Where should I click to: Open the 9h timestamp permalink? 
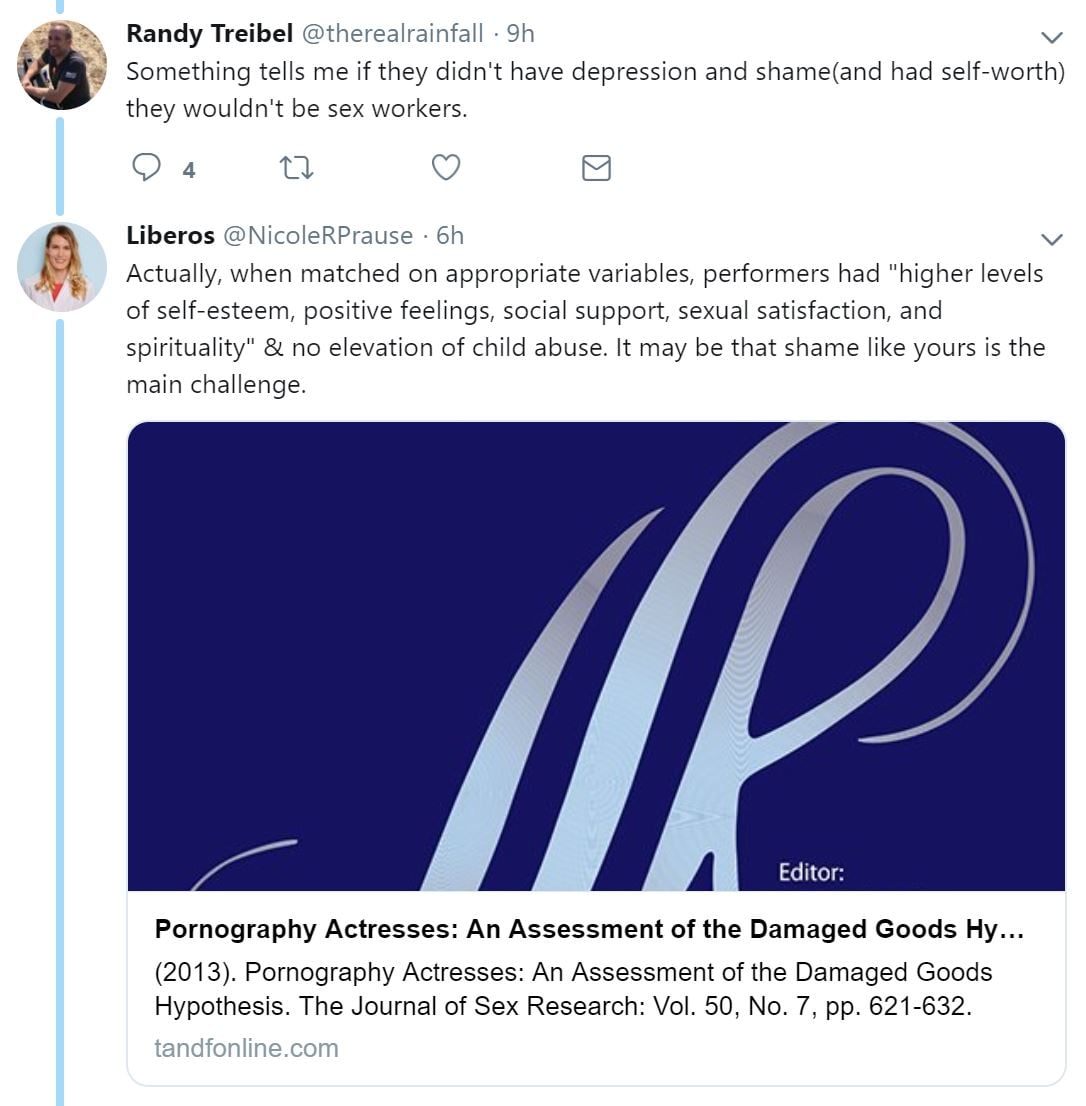click(521, 34)
